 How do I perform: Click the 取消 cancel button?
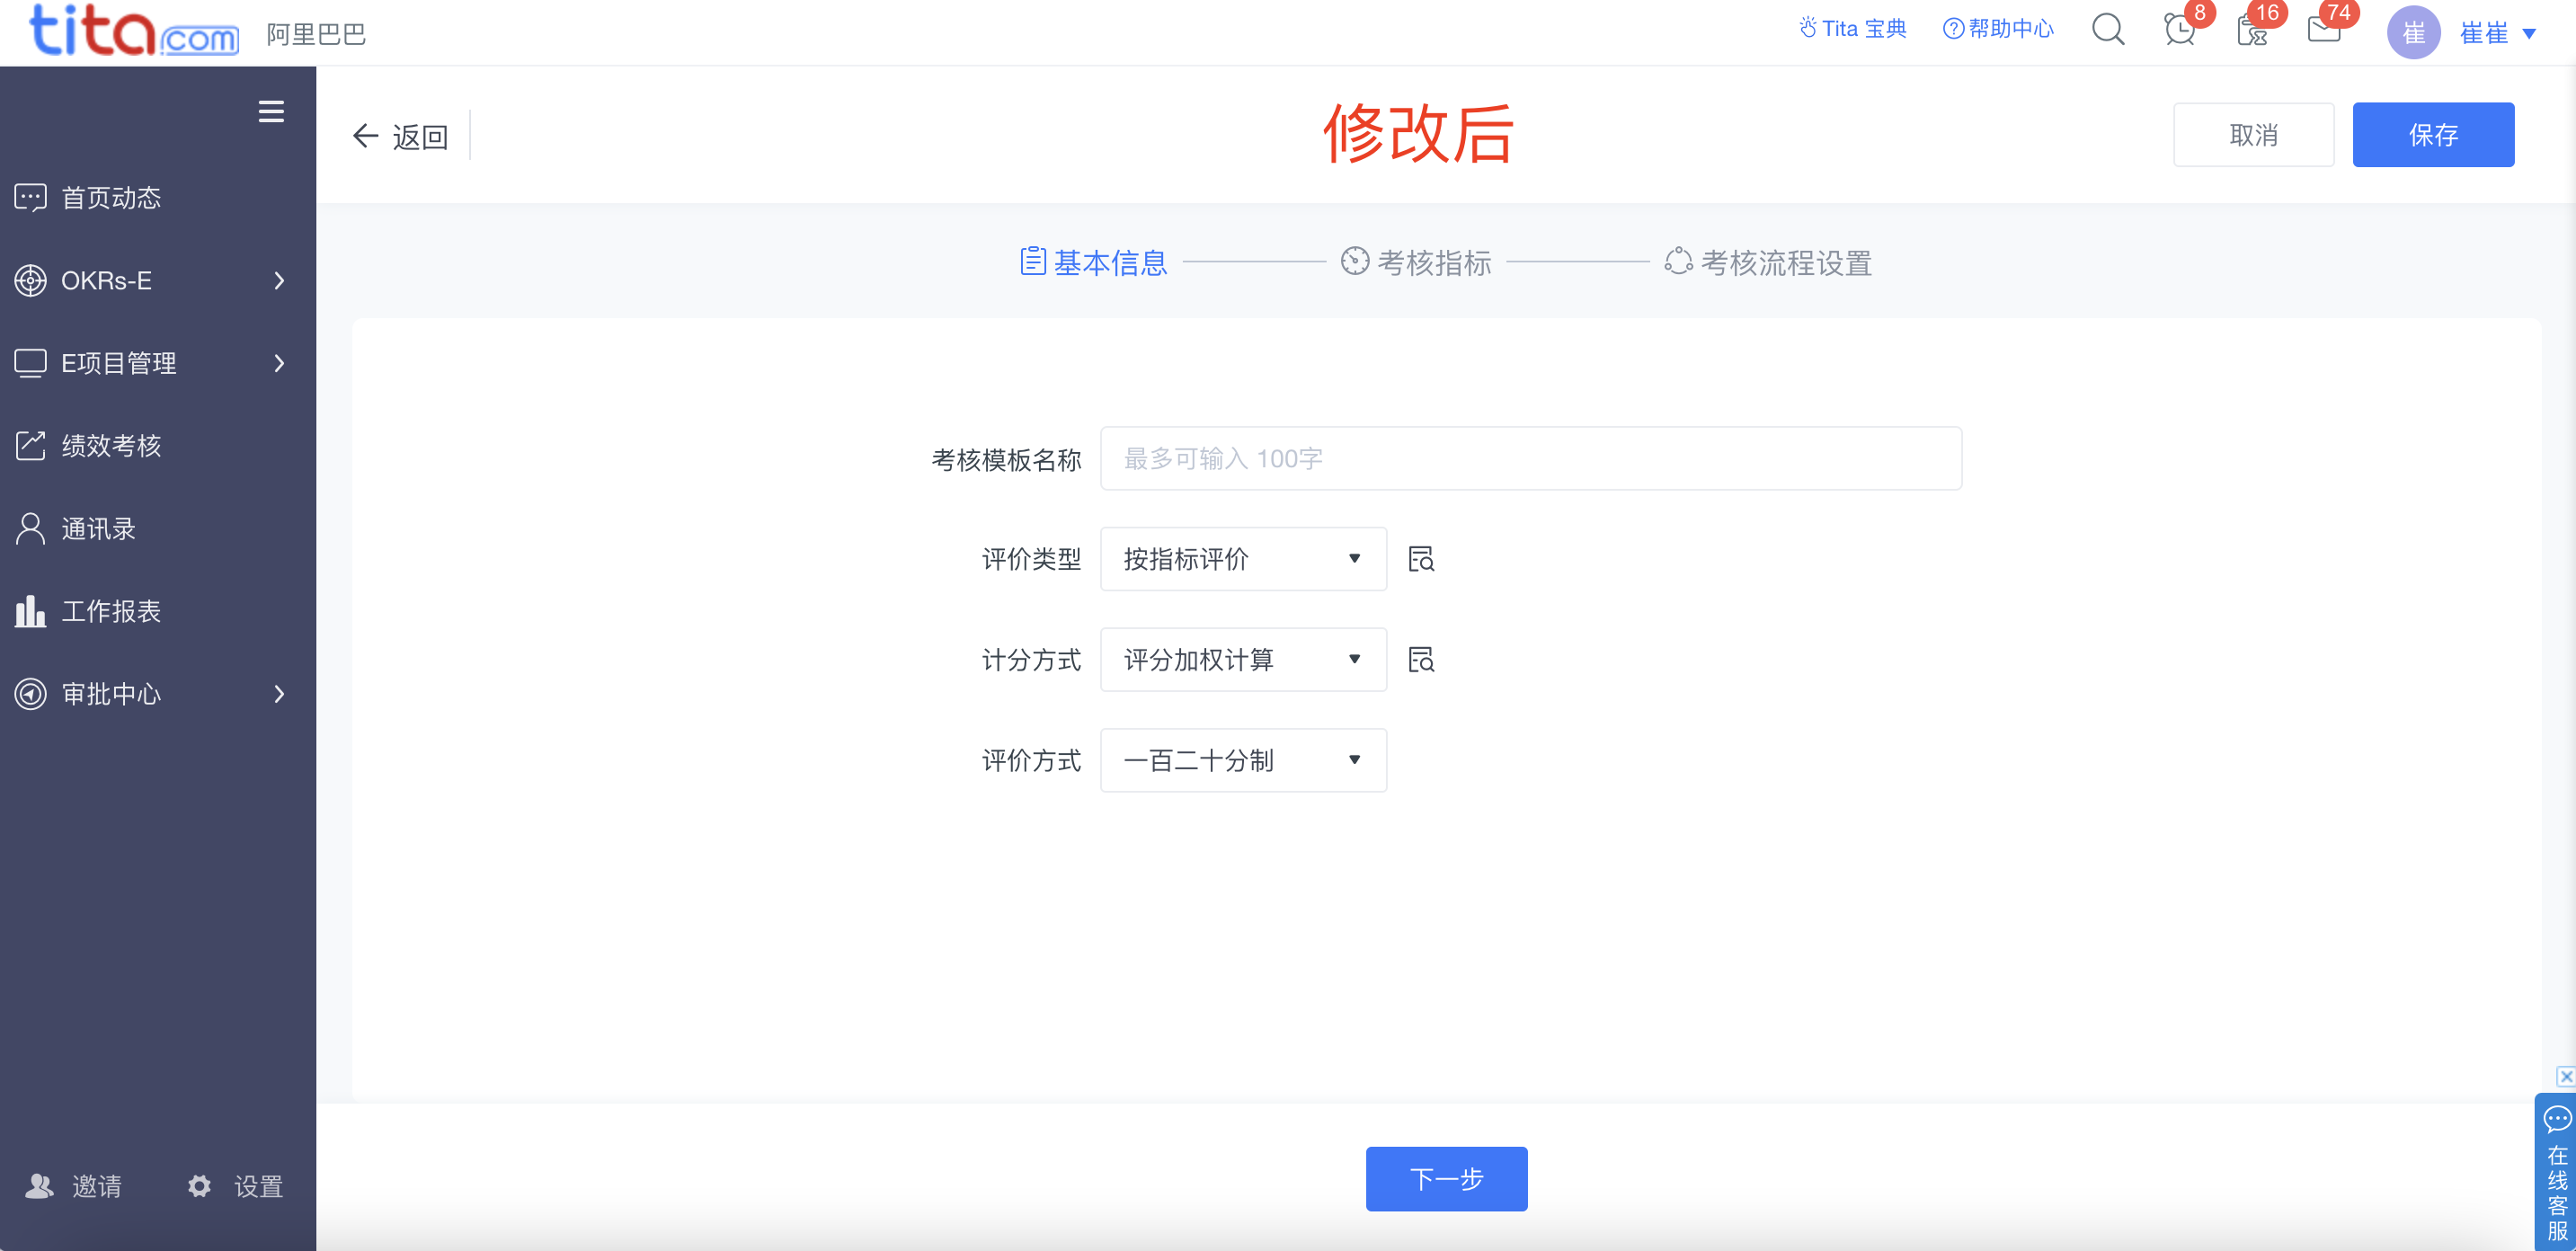tap(2253, 135)
